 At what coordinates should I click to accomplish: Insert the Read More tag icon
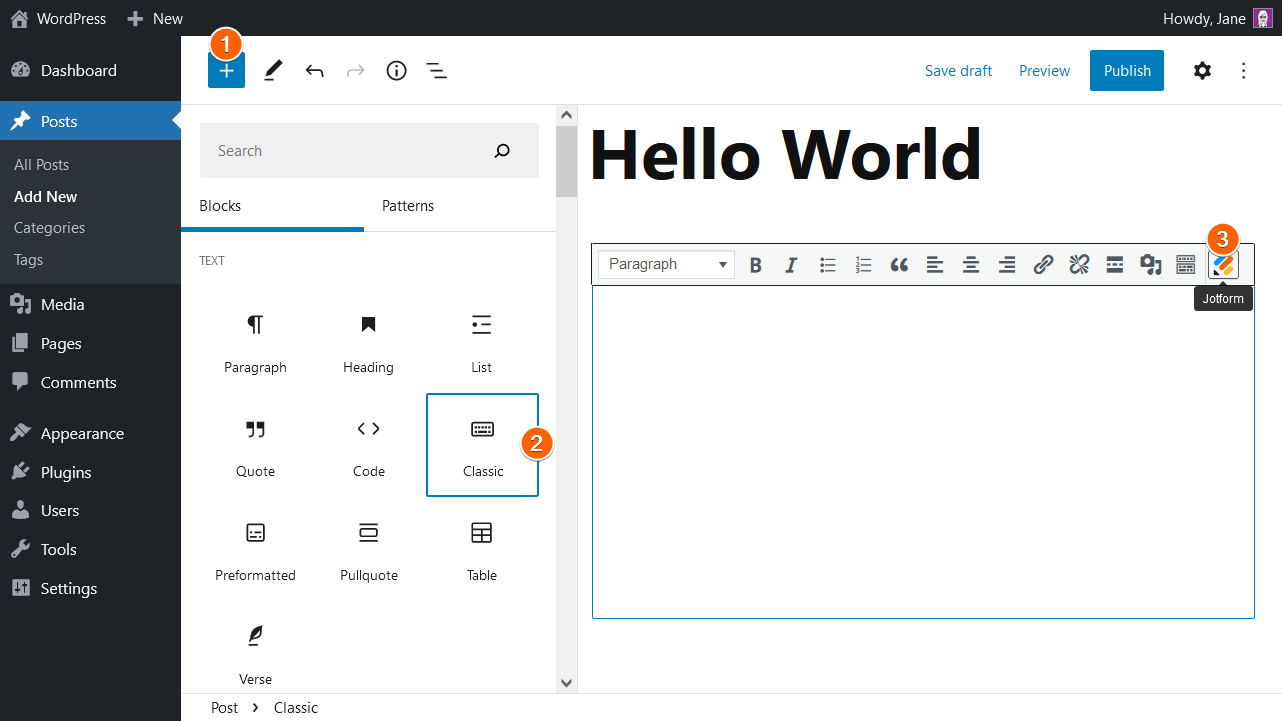point(1115,265)
